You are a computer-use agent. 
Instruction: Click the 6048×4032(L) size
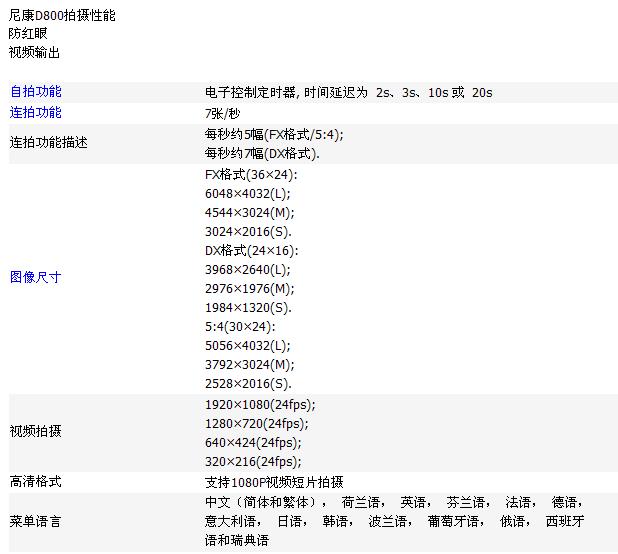click(248, 193)
